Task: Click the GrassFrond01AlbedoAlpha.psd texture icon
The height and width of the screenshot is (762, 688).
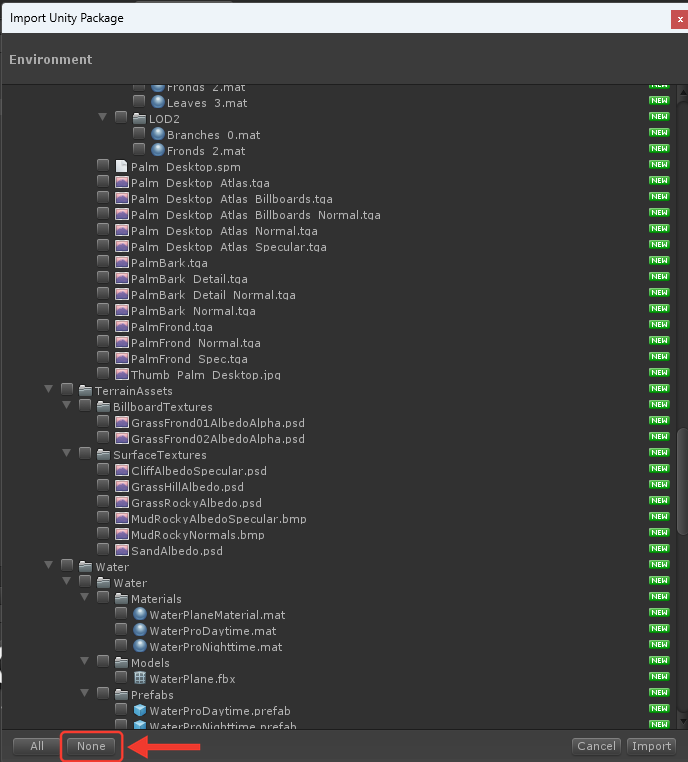Action: (121, 422)
